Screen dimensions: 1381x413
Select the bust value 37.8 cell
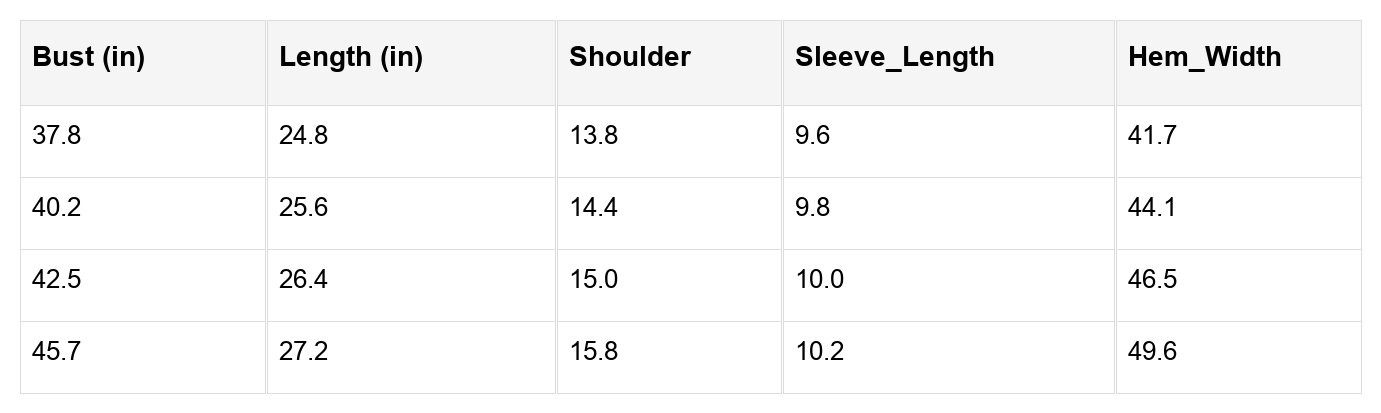(57, 136)
